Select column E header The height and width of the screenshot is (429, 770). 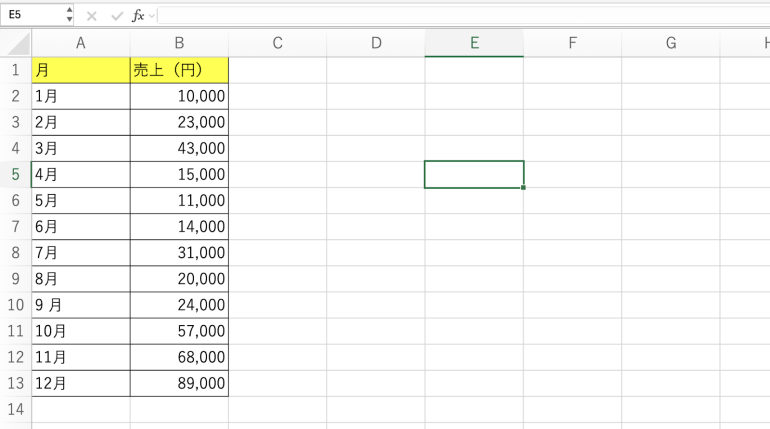474,43
